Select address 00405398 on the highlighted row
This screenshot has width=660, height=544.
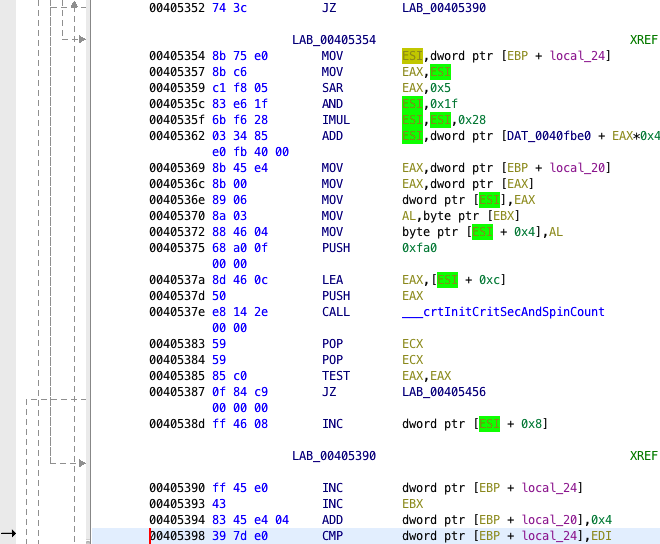point(178,536)
